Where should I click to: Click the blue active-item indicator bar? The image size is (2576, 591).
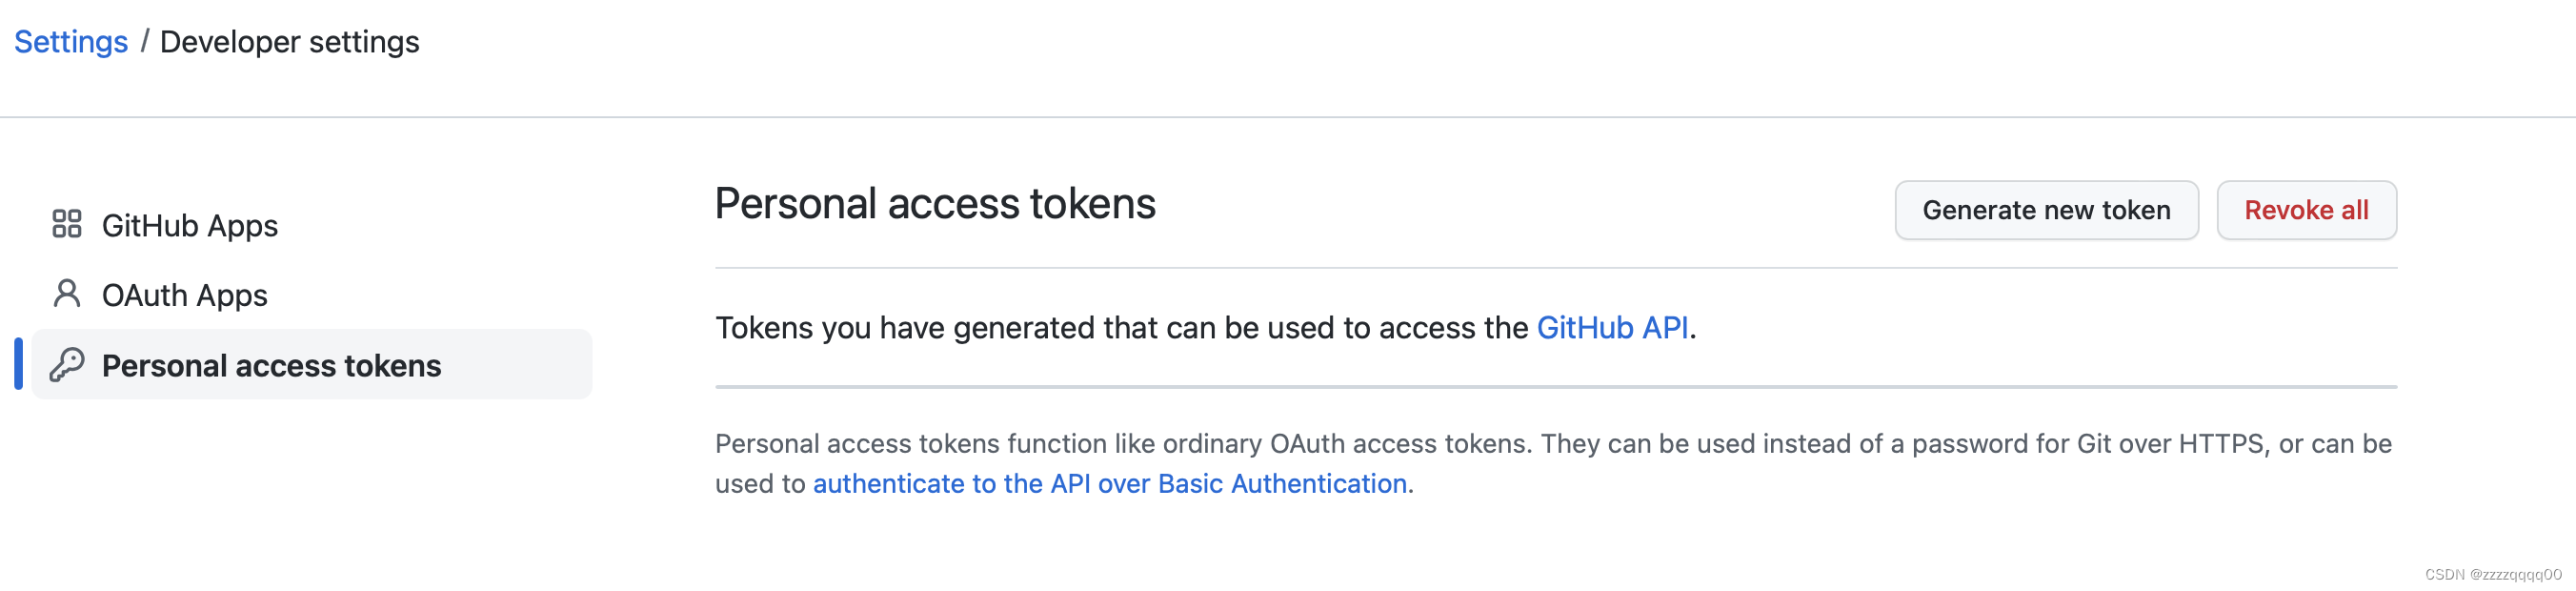coord(18,365)
